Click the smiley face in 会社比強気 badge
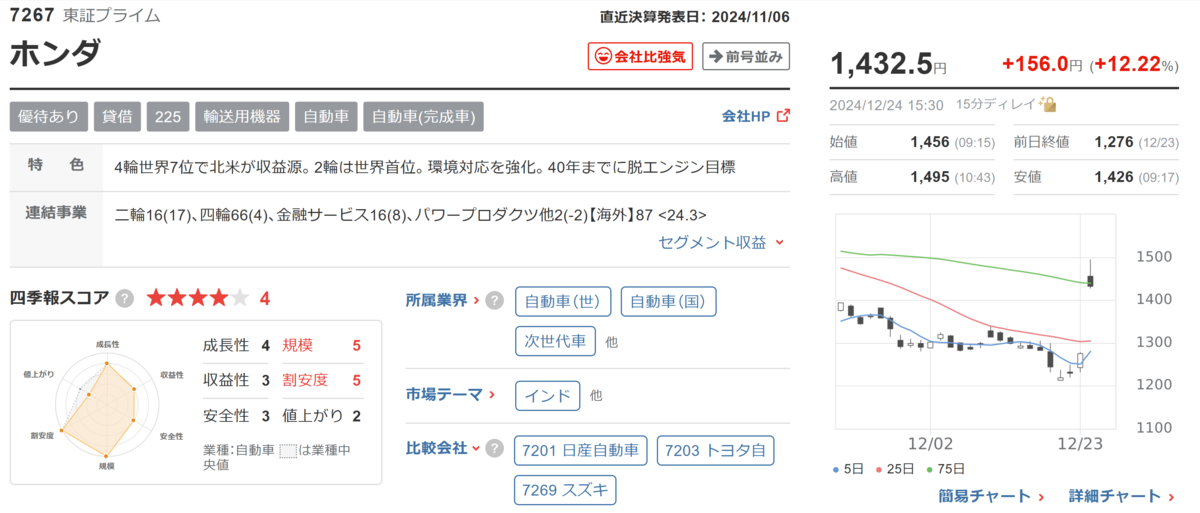The image size is (1200, 513). [602, 57]
